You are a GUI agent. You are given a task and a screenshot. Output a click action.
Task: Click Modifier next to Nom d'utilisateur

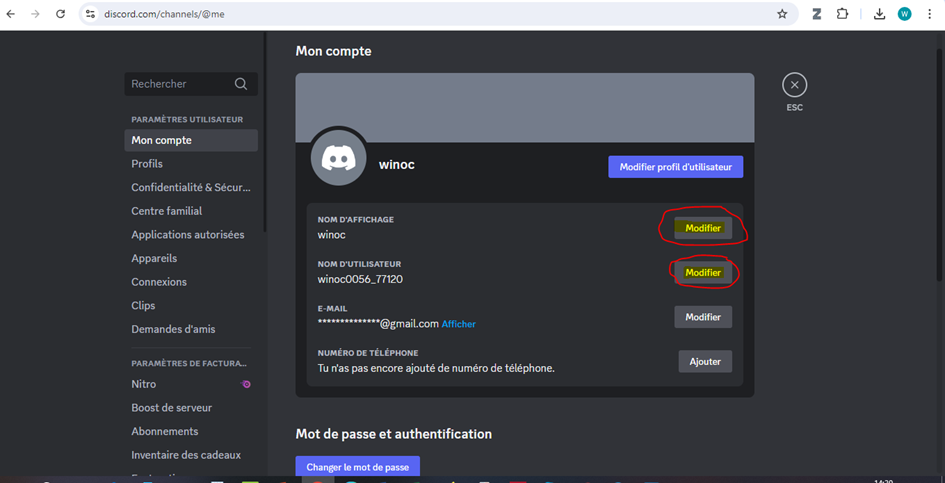click(703, 272)
